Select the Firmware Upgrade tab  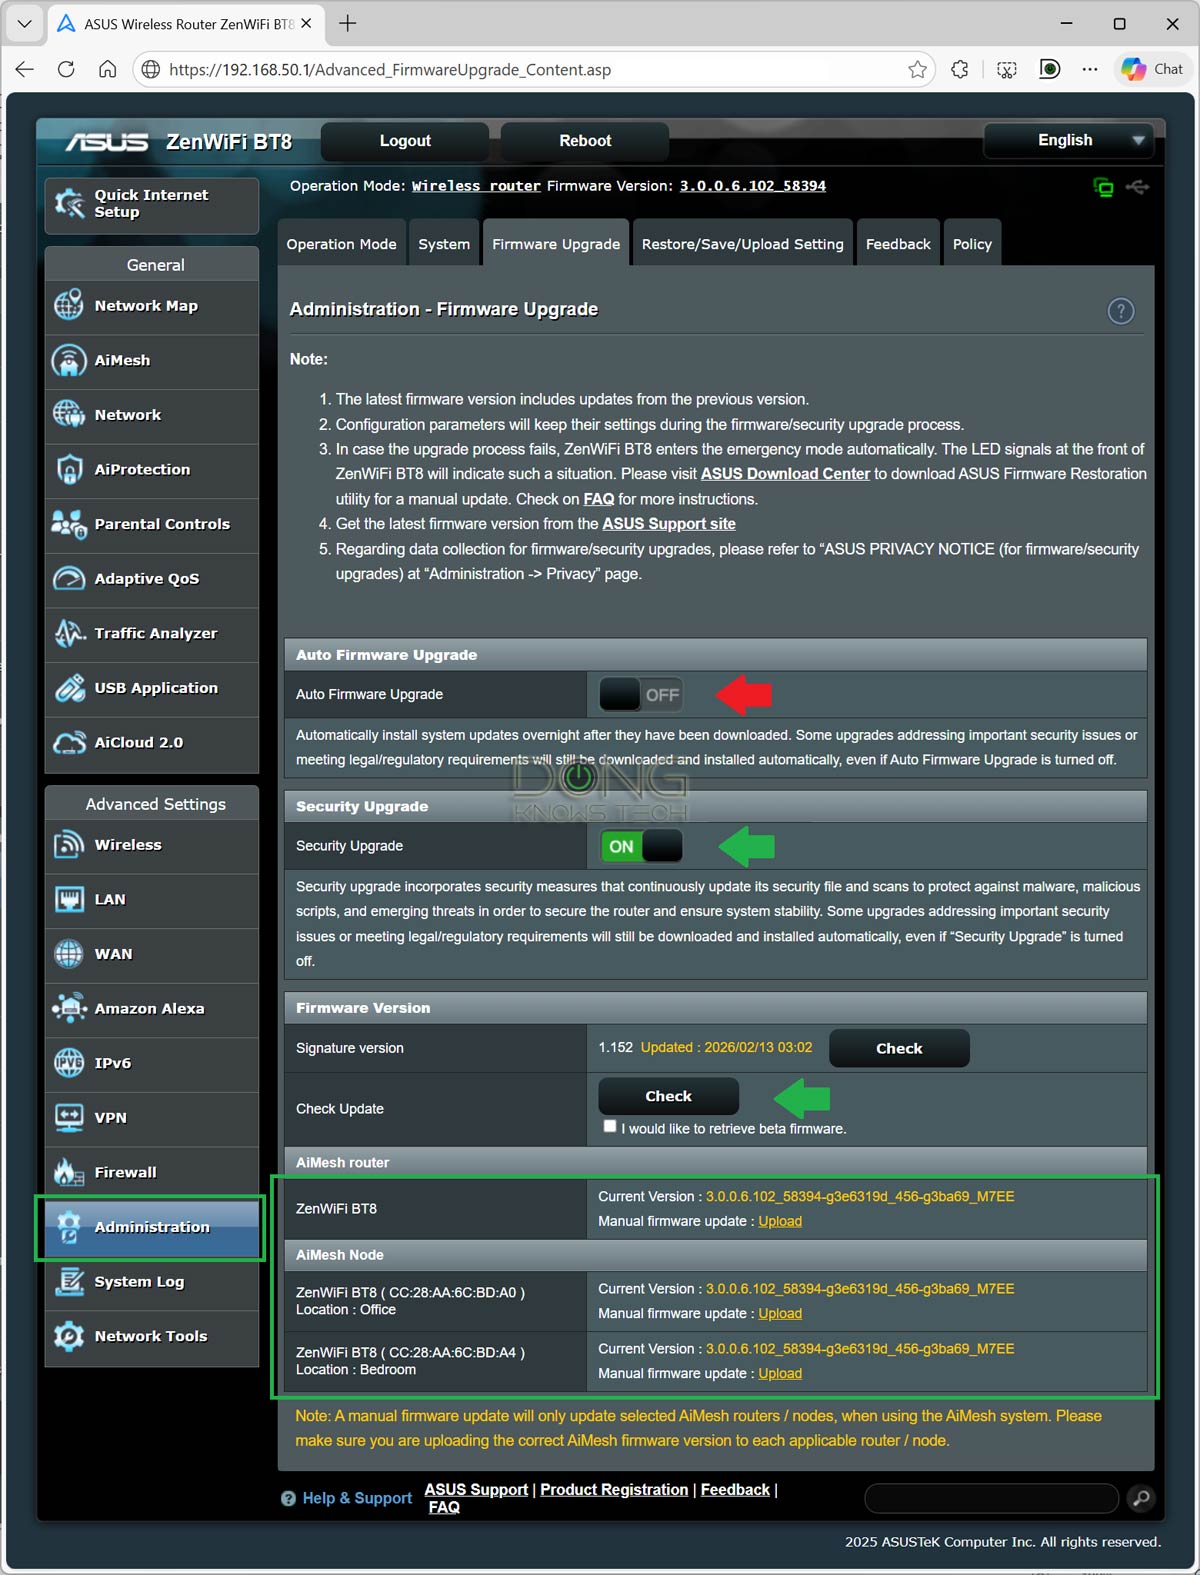coord(556,244)
